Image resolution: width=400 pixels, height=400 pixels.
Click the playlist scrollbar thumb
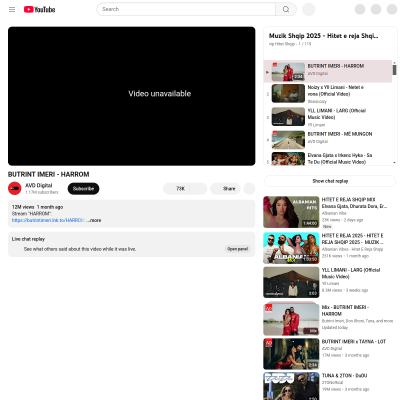394,70
